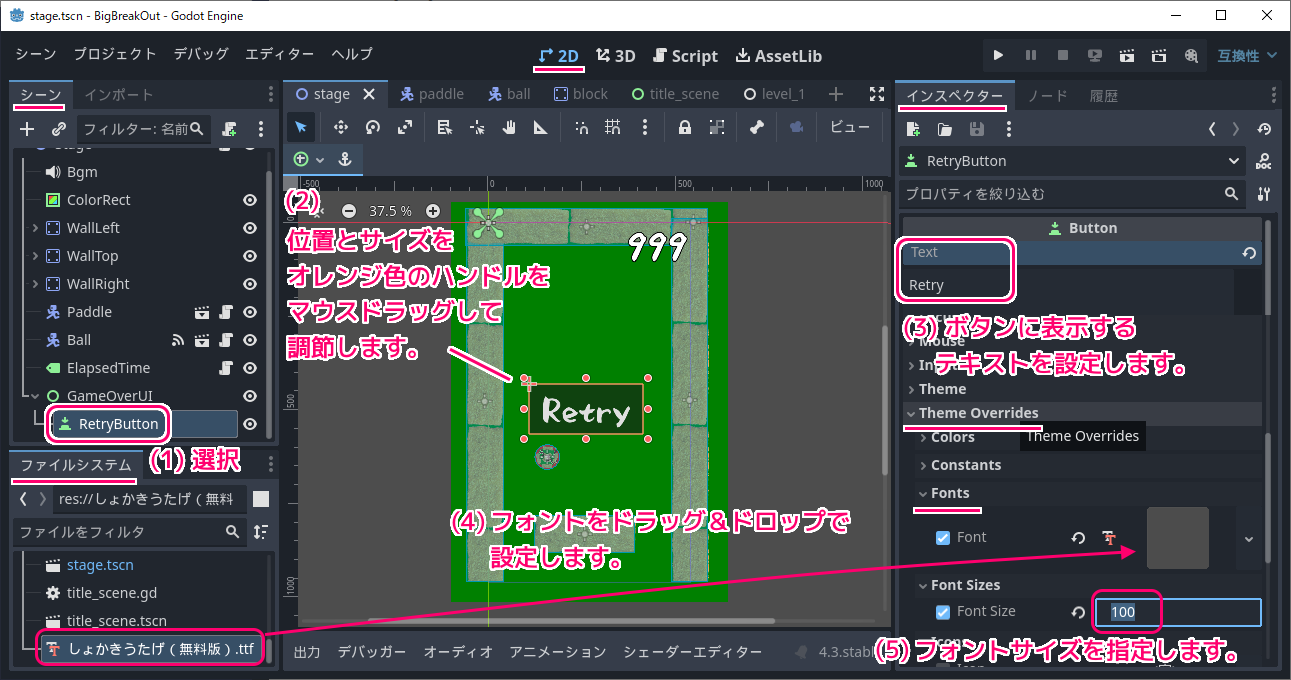Screen dimensions: 1291x680
Task: Create new resource in Inspector
Action: [x=913, y=129]
